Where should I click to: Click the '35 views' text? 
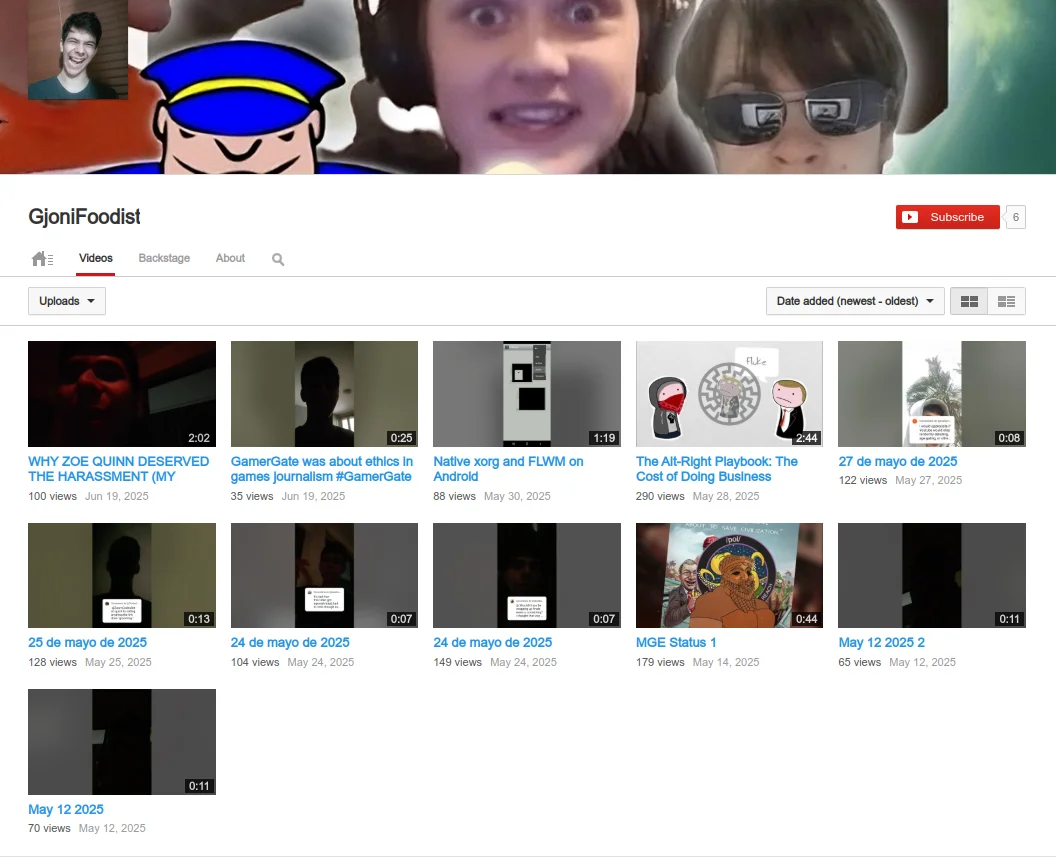point(252,496)
